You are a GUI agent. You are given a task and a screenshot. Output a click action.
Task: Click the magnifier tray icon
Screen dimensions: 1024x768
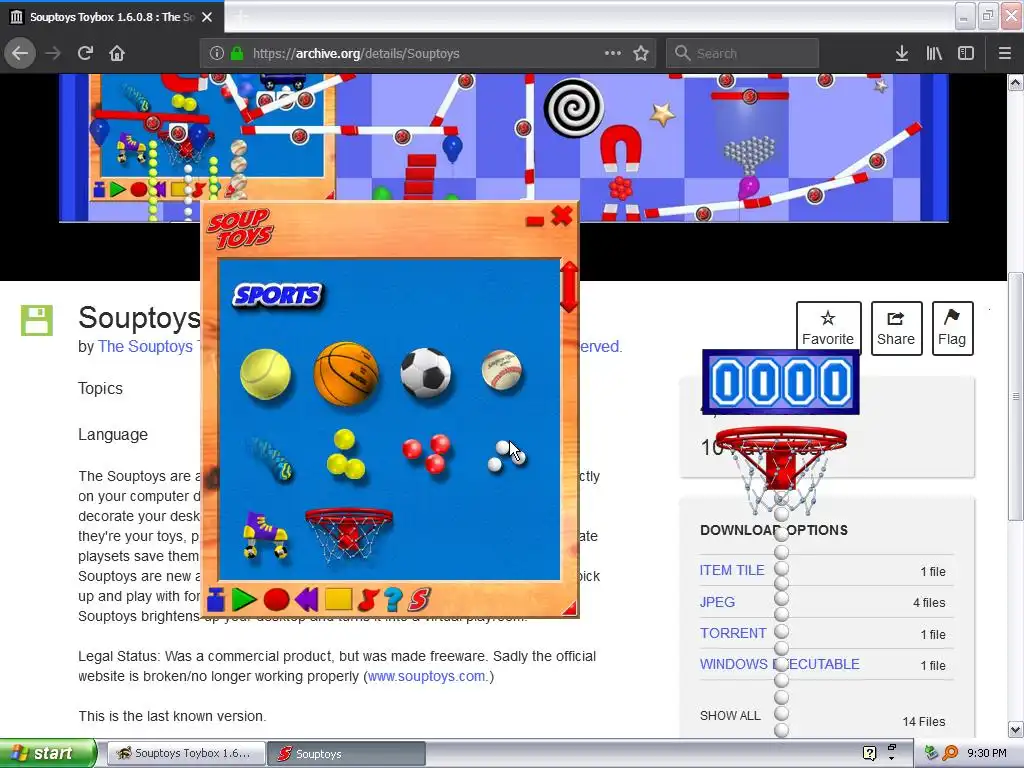(950, 753)
